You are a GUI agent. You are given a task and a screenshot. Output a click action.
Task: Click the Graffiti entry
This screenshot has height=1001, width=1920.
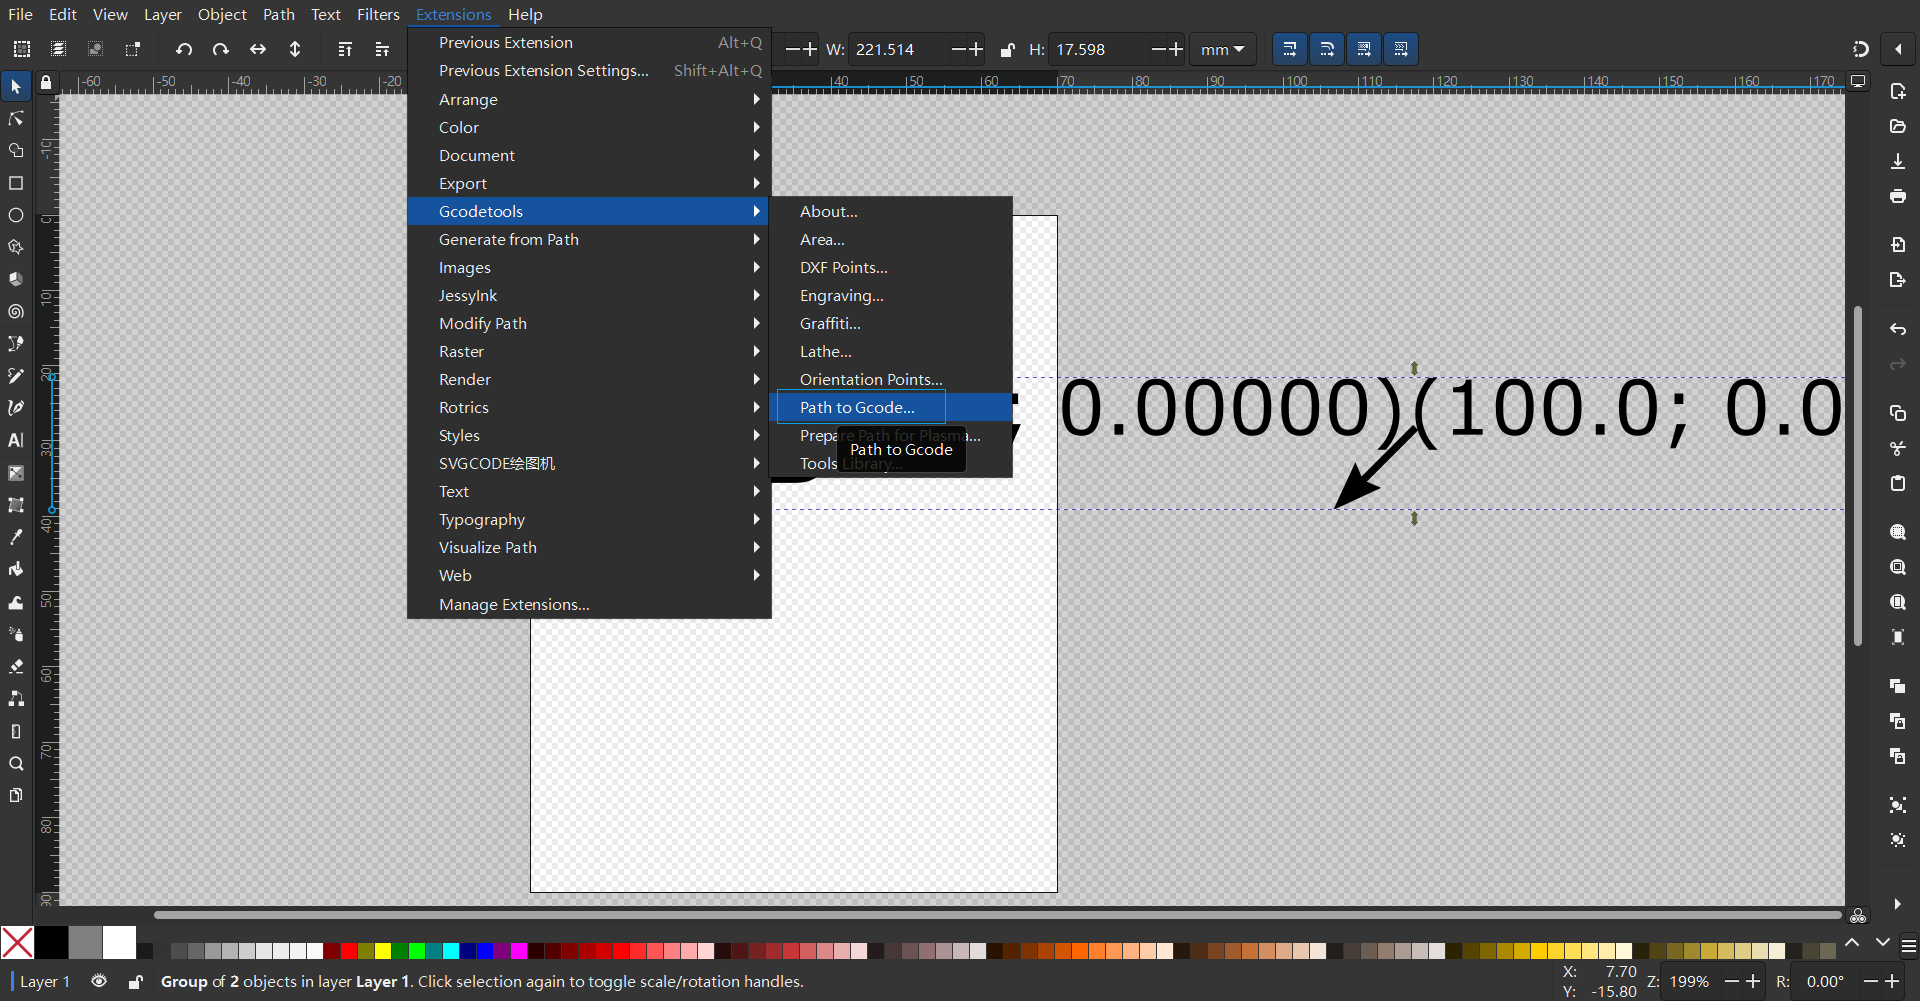891,323
